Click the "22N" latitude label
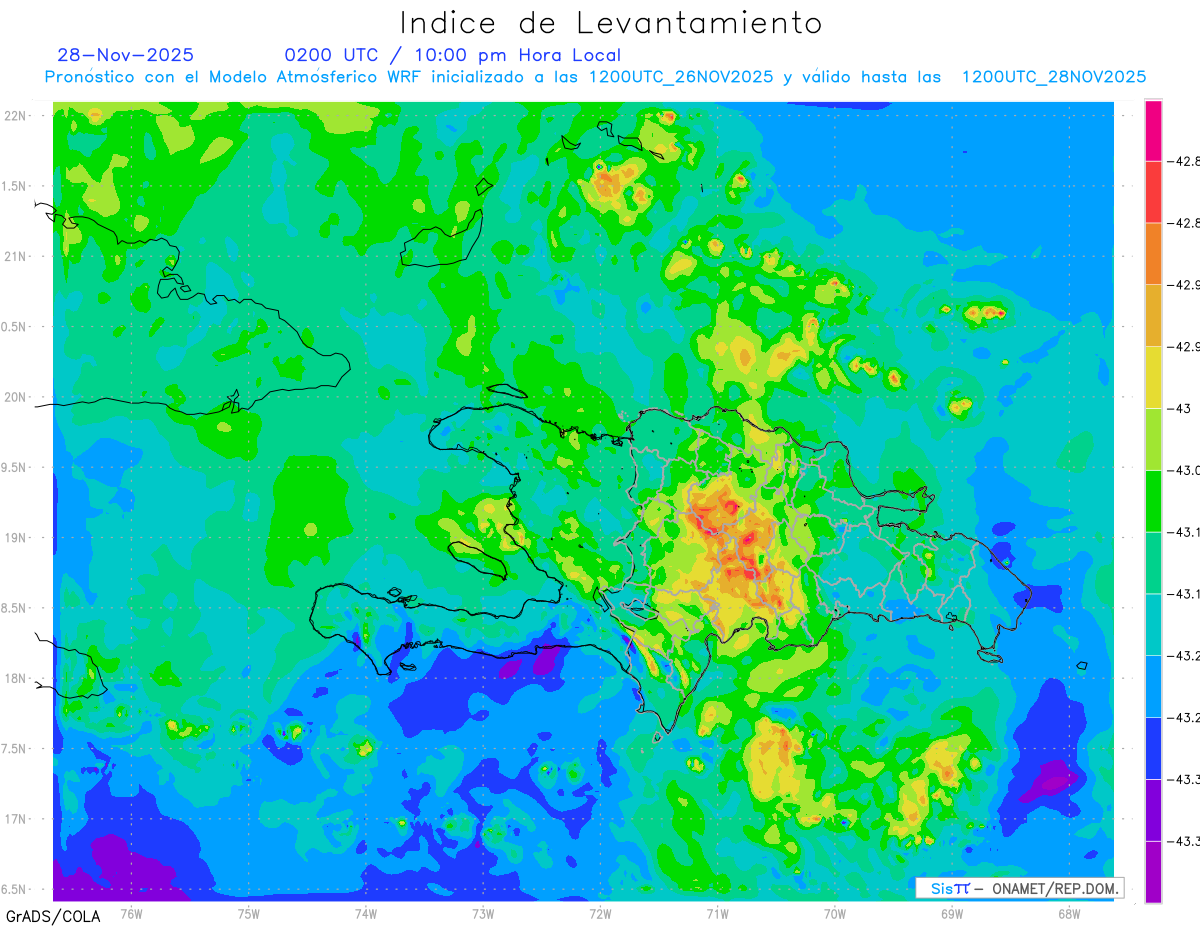 [15, 115]
